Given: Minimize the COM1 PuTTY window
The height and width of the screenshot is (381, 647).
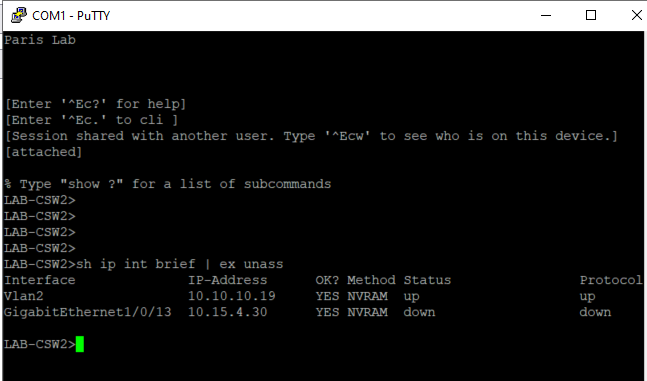Looking at the screenshot, I should point(546,16).
